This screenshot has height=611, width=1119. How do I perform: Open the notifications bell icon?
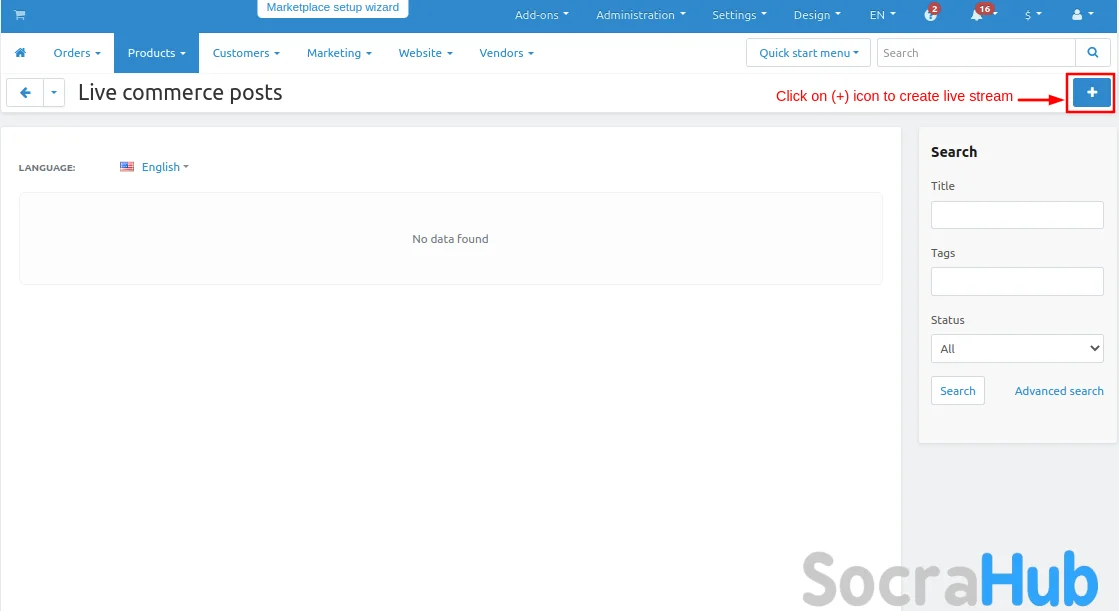978,15
